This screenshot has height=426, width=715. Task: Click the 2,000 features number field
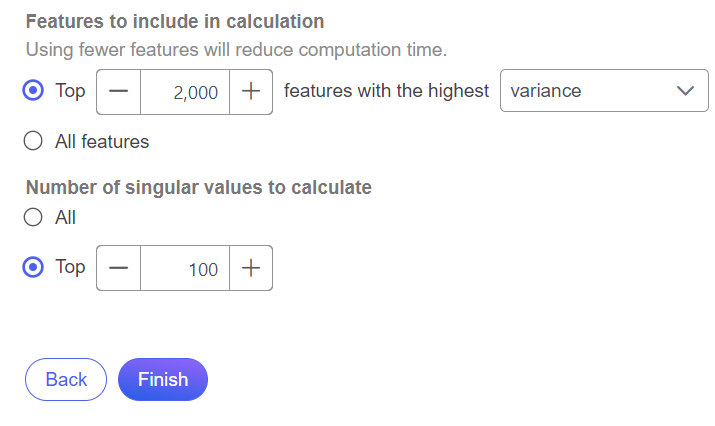185,91
